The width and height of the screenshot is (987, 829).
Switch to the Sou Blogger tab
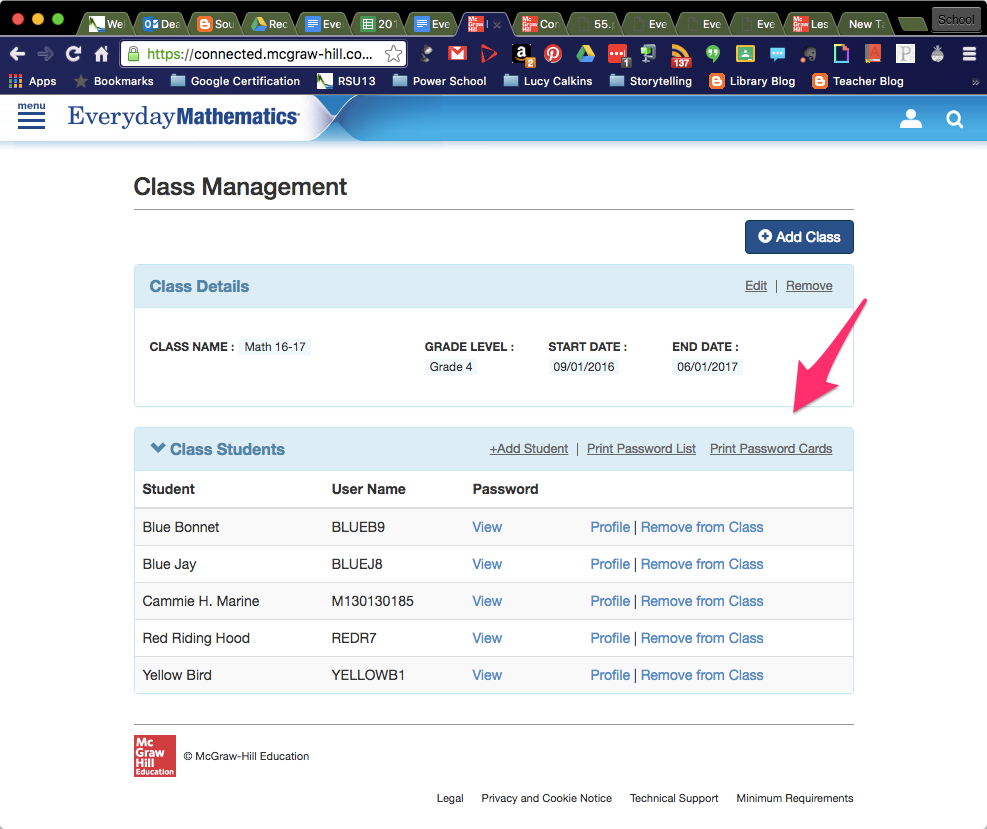coord(215,24)
